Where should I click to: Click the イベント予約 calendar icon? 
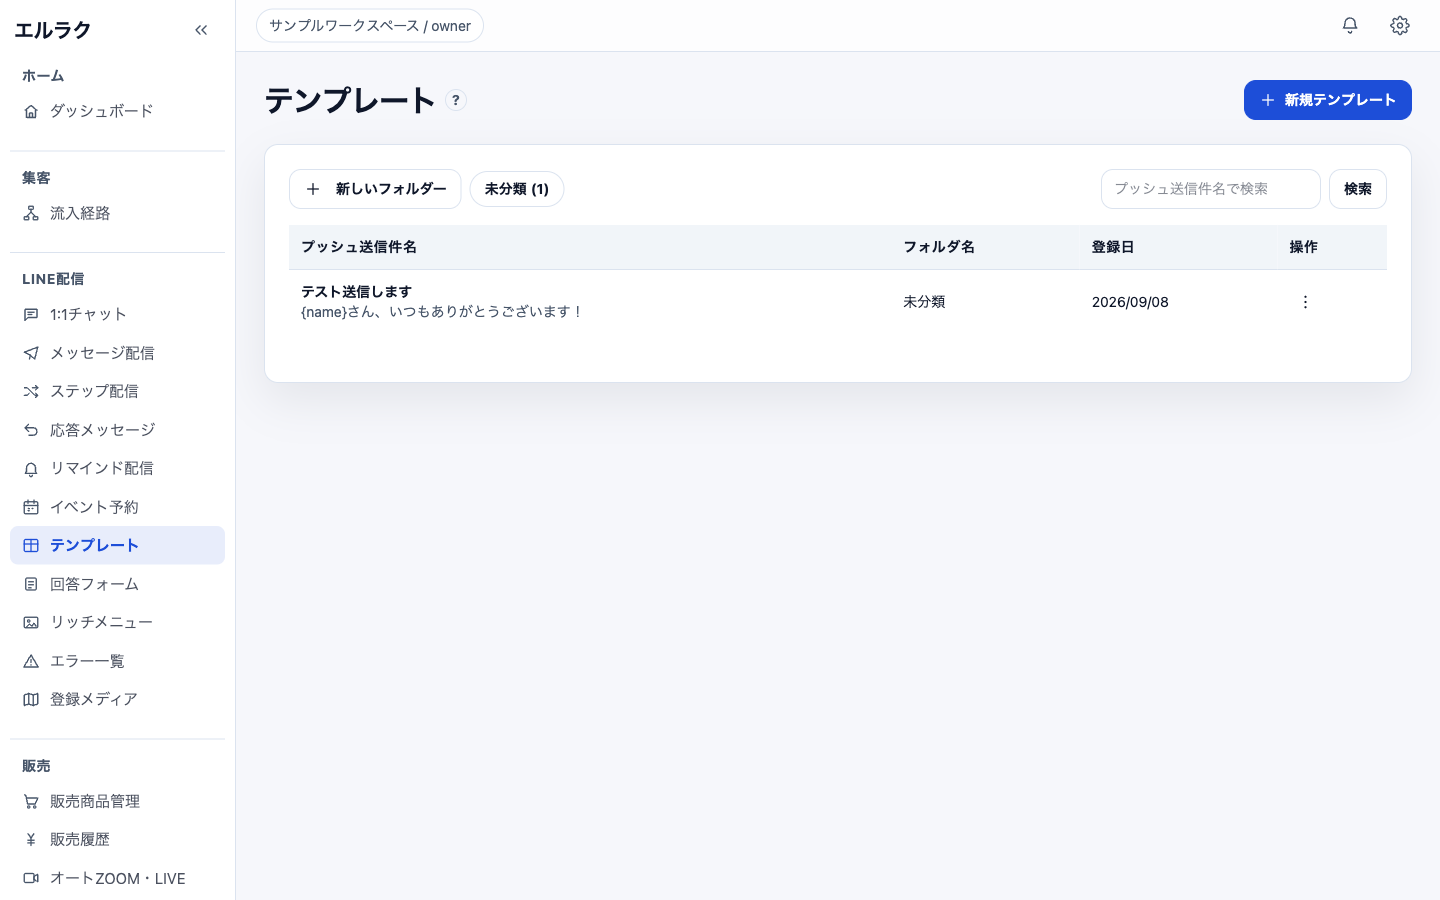[x=31, y=507]
